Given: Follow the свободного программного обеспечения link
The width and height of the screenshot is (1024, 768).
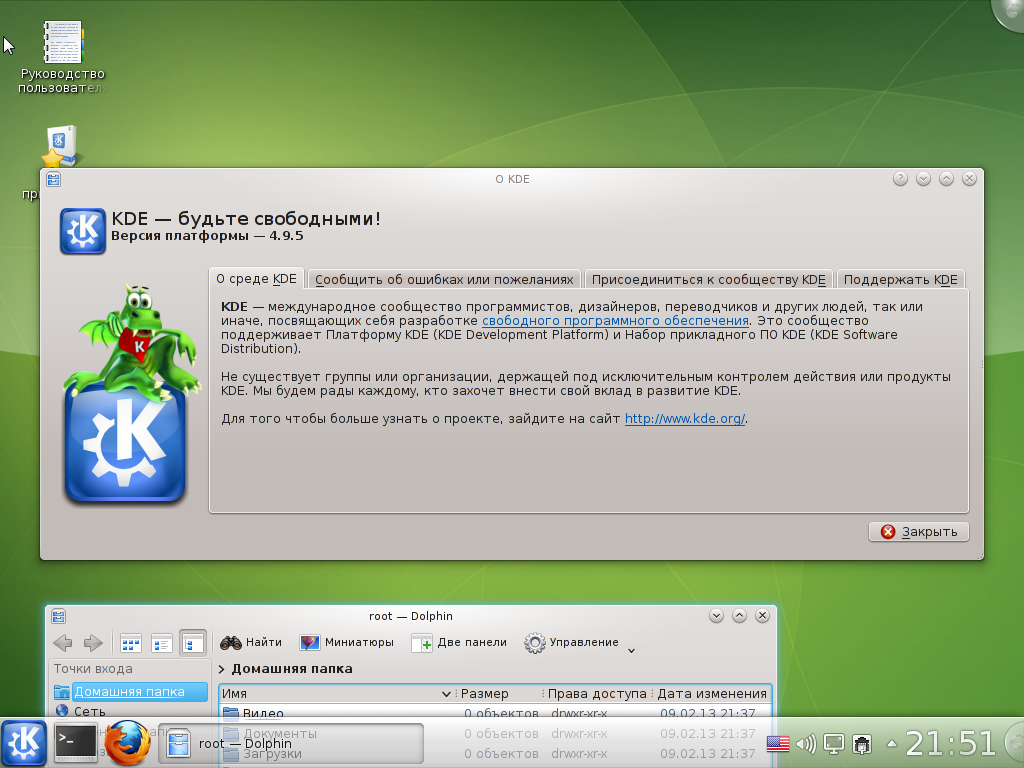Looking at the screenshot, I should (x=615, y=321).
